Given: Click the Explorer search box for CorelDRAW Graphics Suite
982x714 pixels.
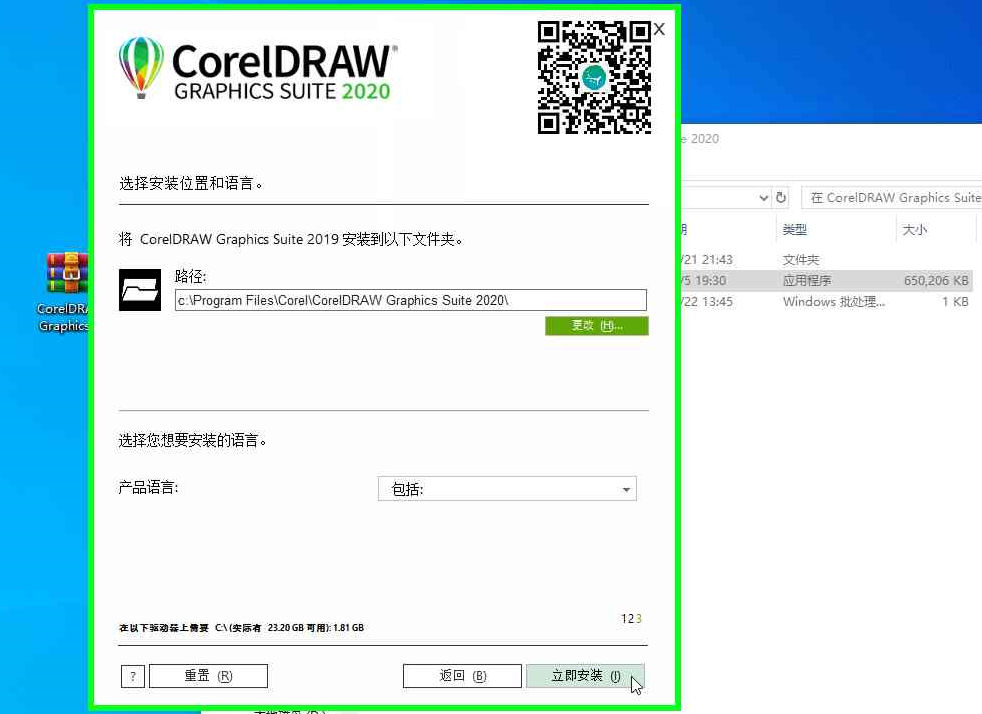Looking at the screenshot, I should [x=892, y=198].
